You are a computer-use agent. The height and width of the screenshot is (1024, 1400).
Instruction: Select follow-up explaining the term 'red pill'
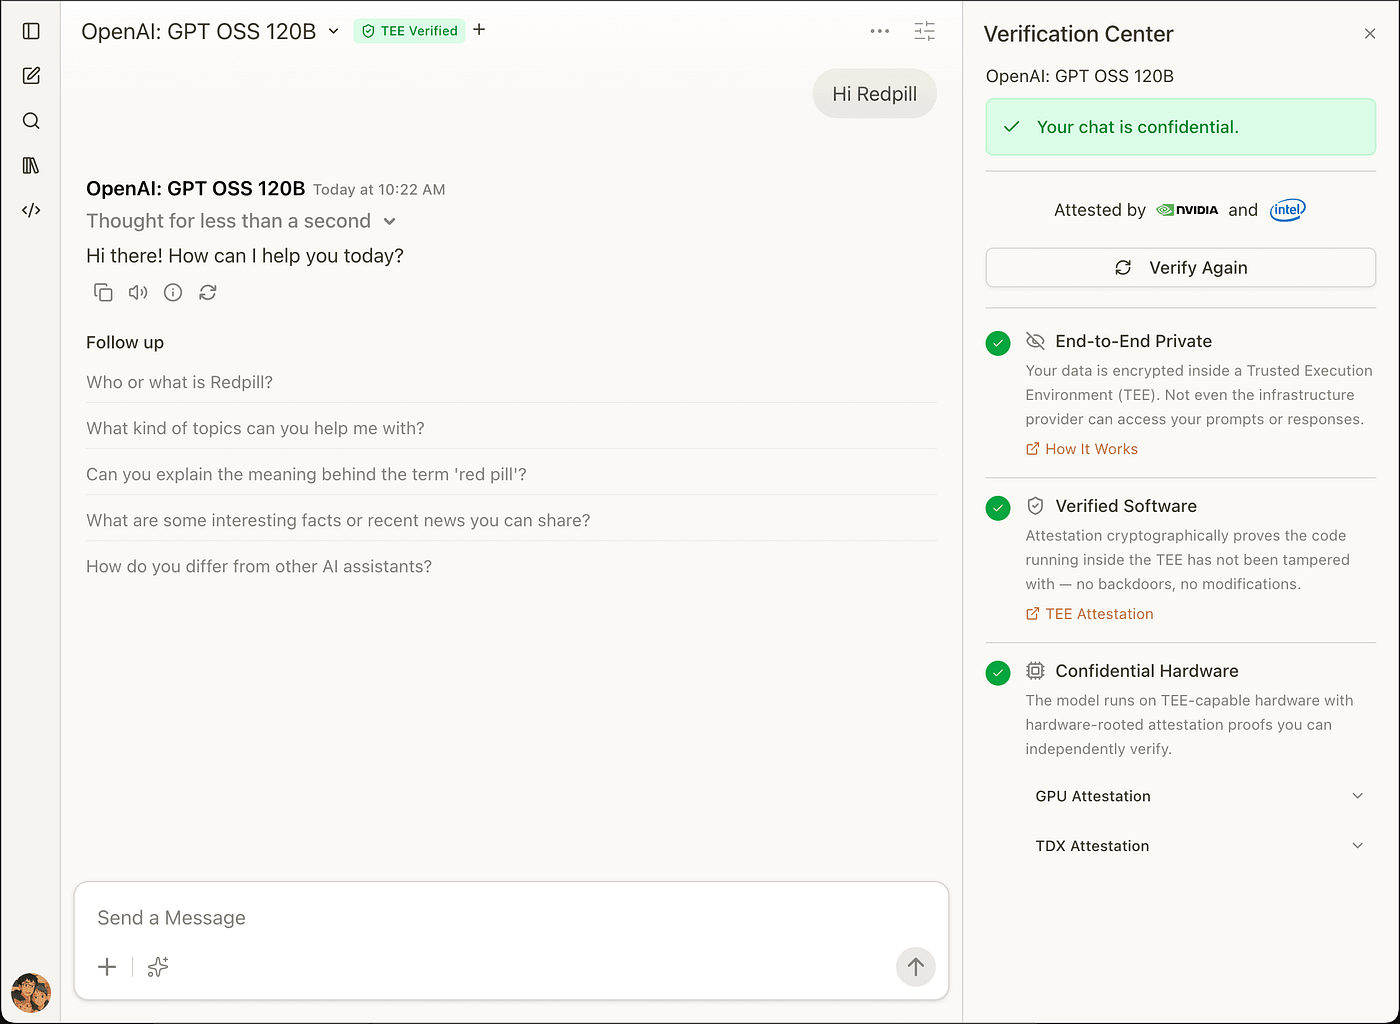[x=511, y=474]
